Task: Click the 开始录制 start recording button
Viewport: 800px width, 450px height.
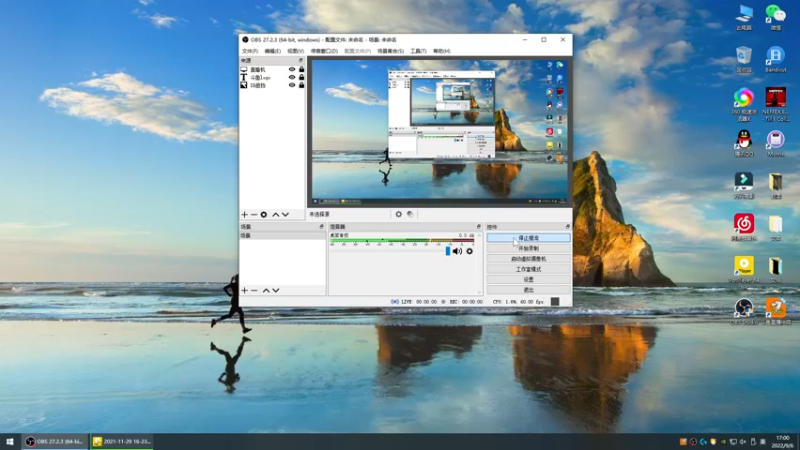Action: pos(529,248)
